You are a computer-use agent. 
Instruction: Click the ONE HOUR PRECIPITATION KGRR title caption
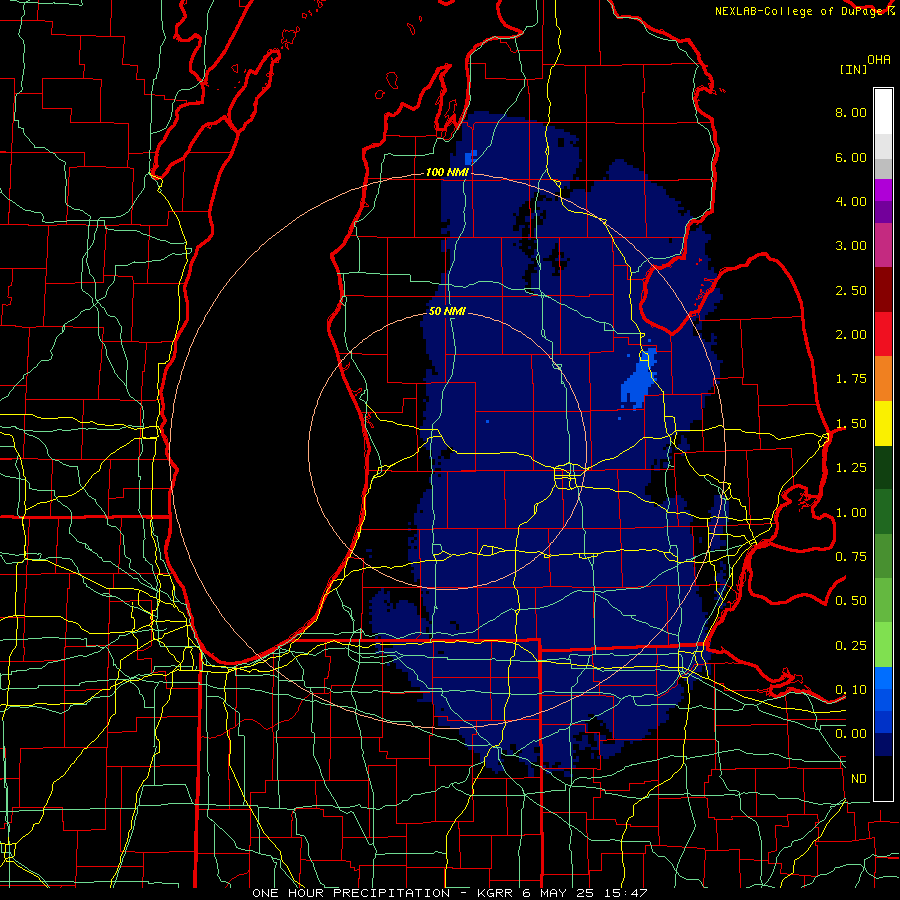[x=450, y=893]
